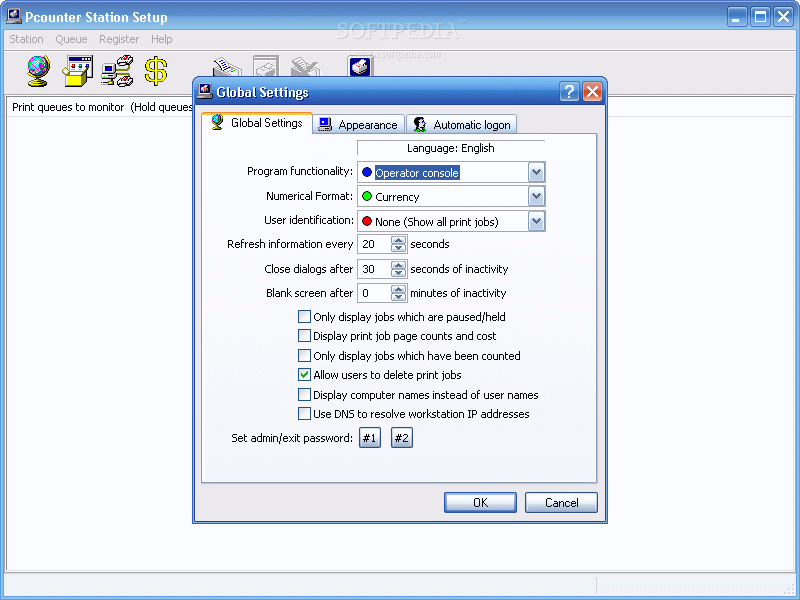Click the Refresh information every spinner arrows

coord(398,244)
